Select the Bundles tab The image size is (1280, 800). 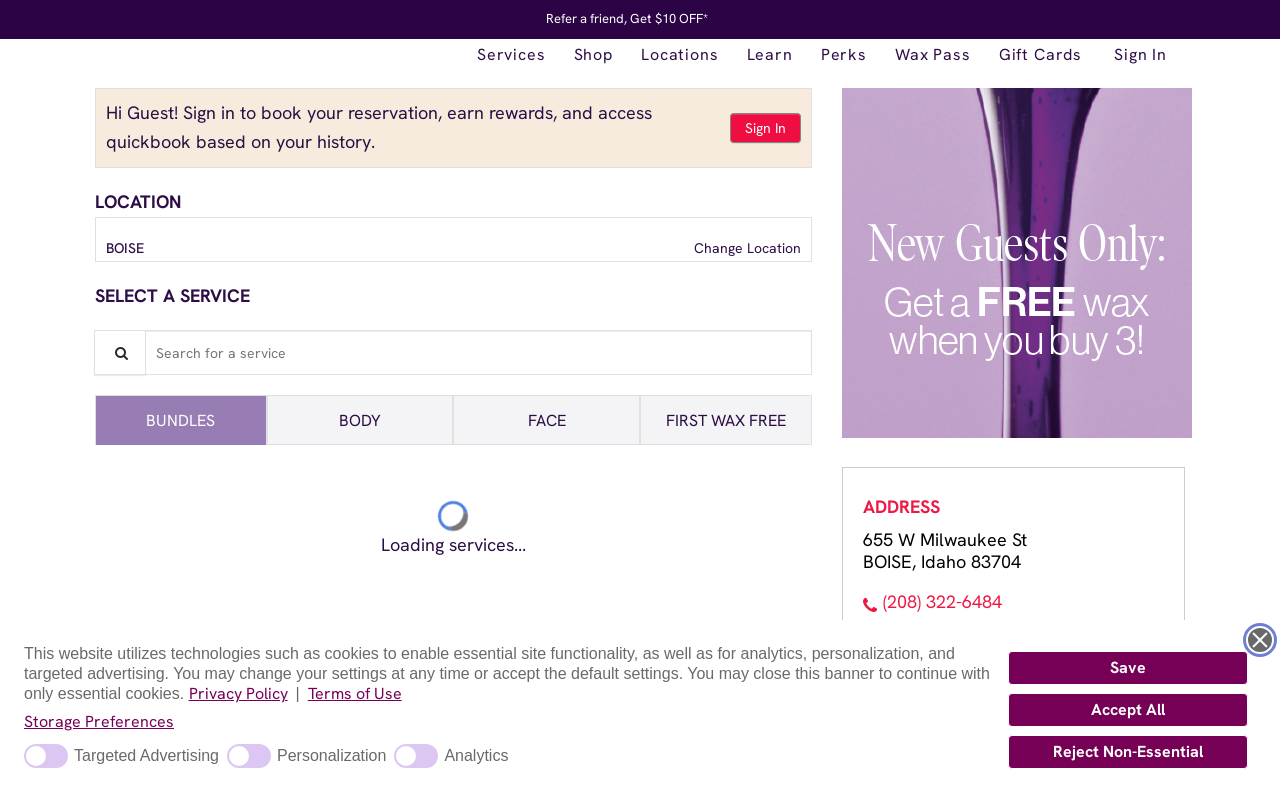click(x=181, y=420)
